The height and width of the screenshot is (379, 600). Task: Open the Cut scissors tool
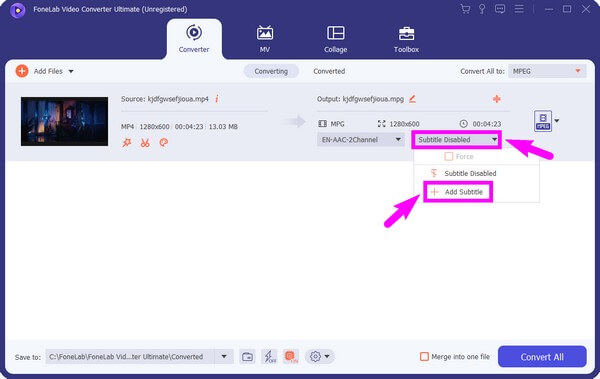pos(145,143)
